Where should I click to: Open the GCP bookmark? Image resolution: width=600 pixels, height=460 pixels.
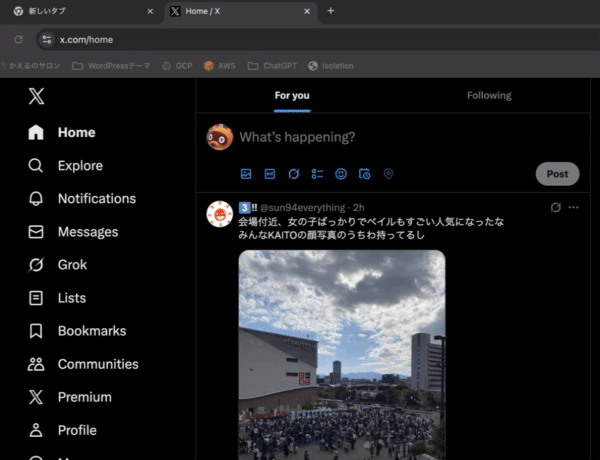pos(177,66)
